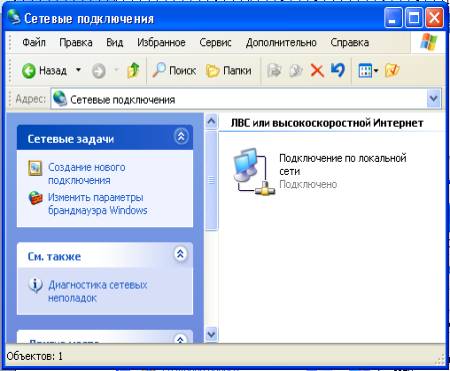450x371 pixels.
Task: Click the greyed-out Forward arrow icon
Action: pos(99,71)
